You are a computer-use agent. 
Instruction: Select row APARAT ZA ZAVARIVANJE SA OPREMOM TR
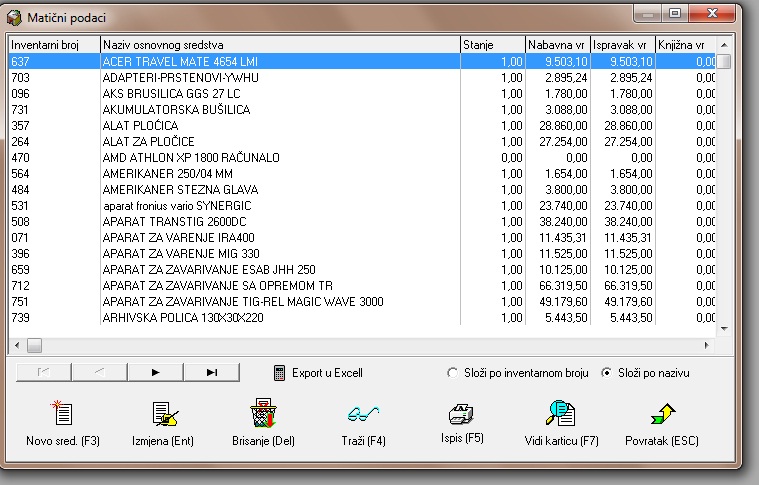click(x=362, y=286)
